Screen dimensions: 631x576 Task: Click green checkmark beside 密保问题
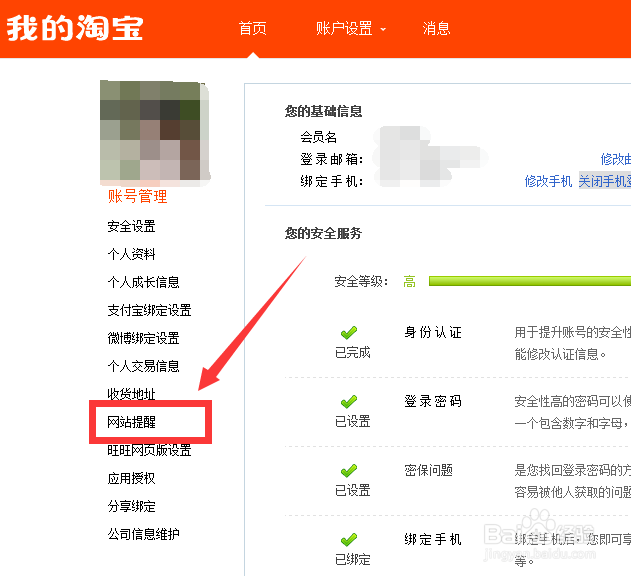pyautogui.click(x=349, y=470)
